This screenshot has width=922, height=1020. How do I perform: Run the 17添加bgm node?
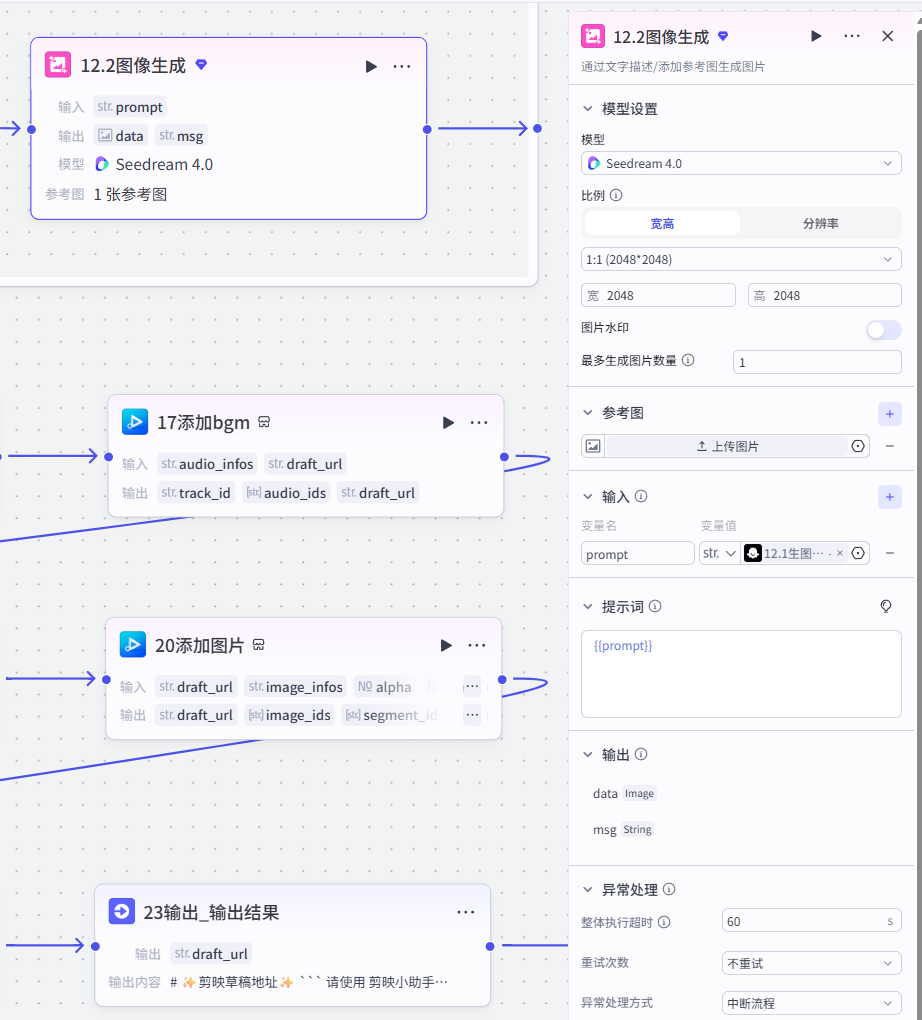tap(448, 423)
